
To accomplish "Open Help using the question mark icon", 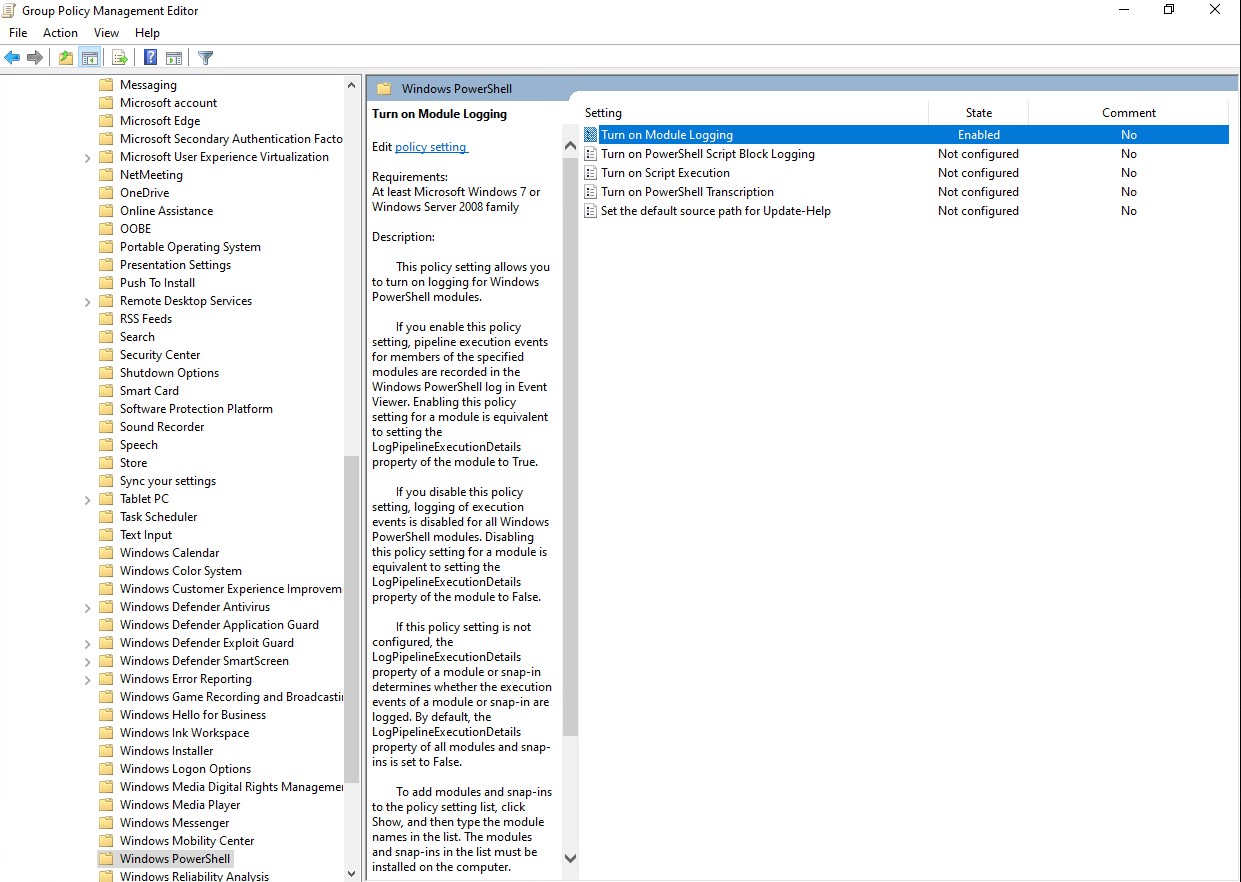I will [151, 58].
